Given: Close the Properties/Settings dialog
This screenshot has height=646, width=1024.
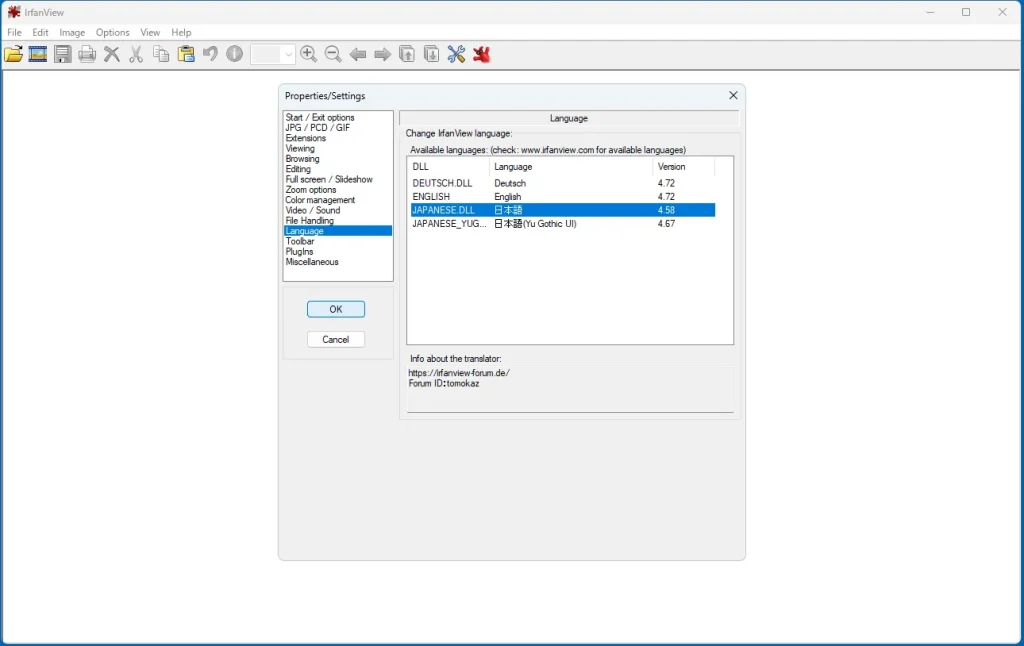Looking at the screenshot, I should pyautogui.click(x=733, y=95).
